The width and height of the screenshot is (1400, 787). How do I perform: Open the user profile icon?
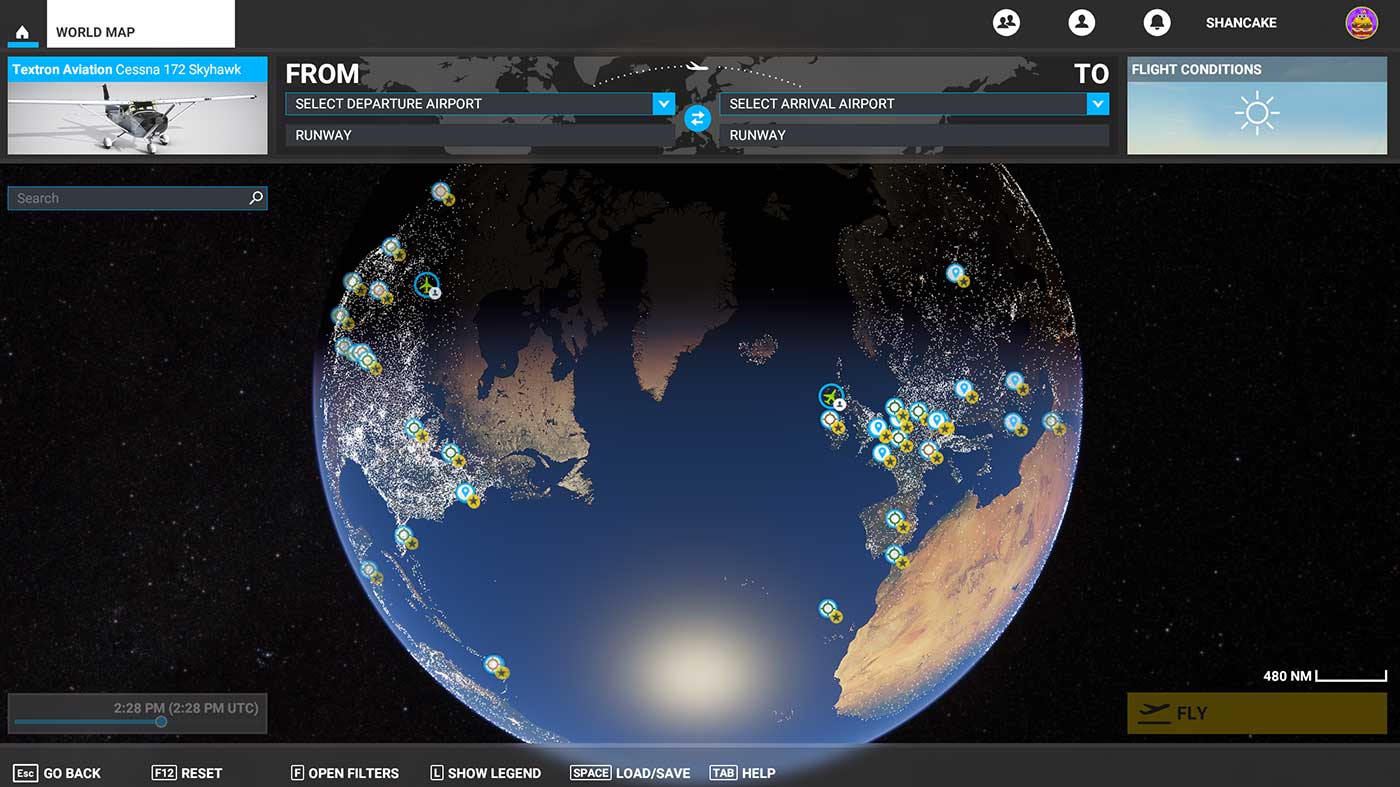tap(1081, 22)
